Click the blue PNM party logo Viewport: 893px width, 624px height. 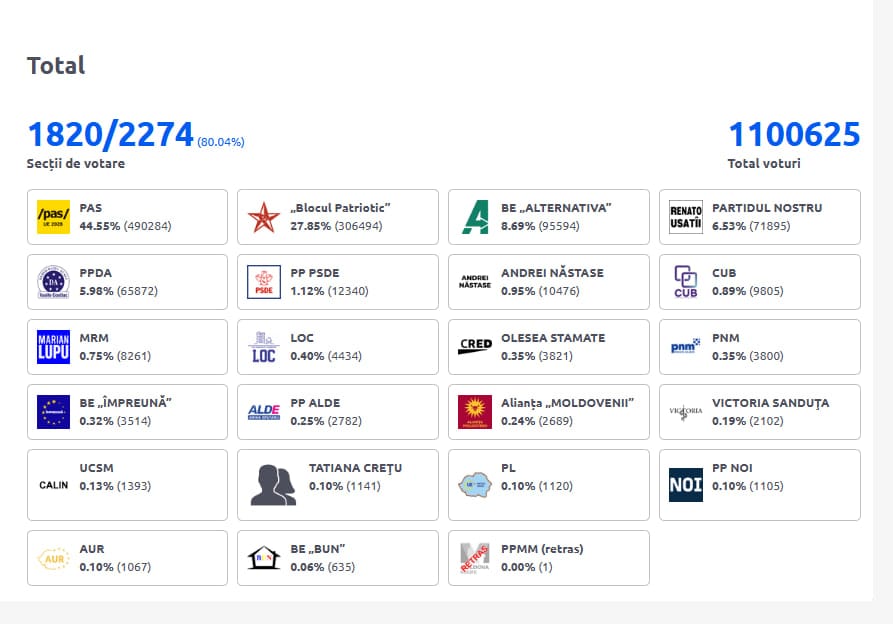click(686, 346)
